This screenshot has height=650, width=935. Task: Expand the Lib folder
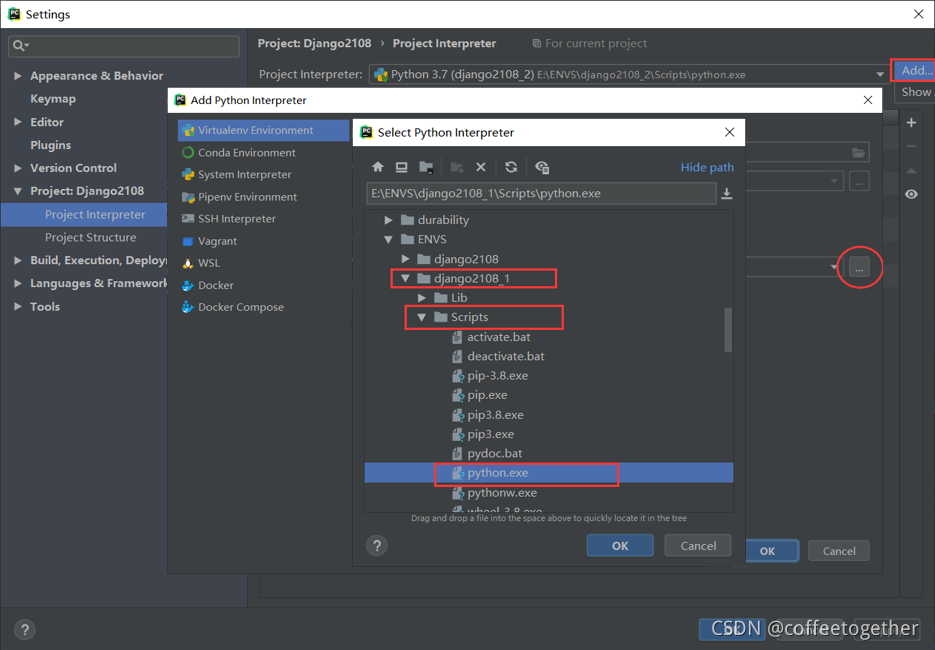(x=422, y=298)
